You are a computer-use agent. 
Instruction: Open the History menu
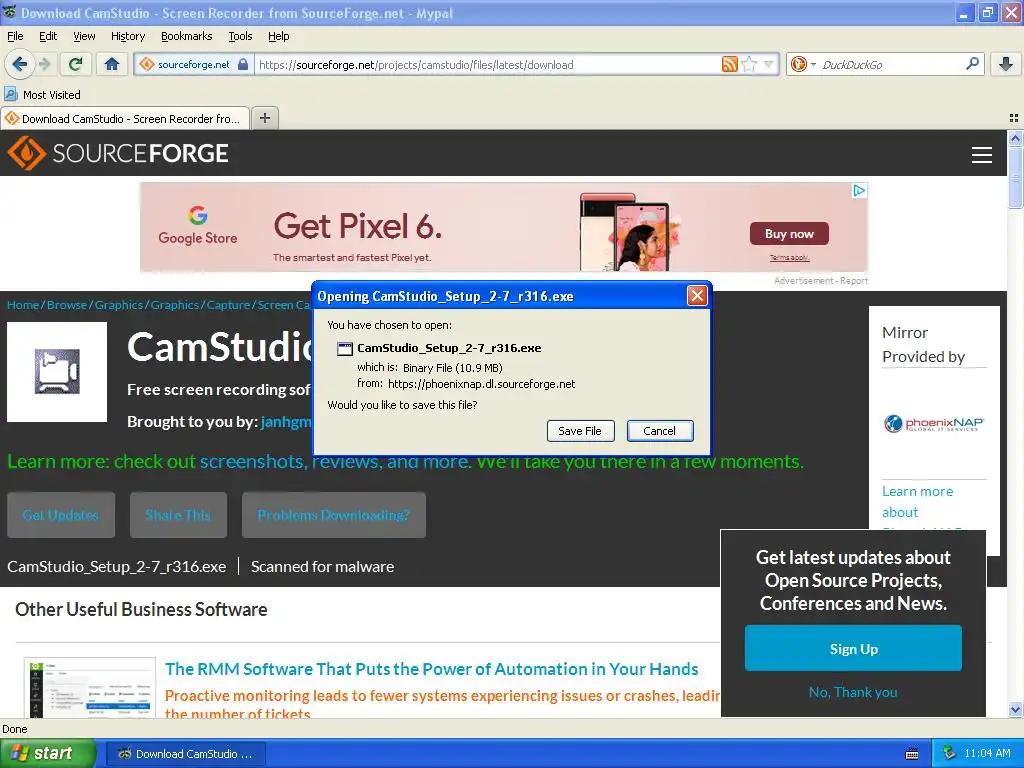127,36
